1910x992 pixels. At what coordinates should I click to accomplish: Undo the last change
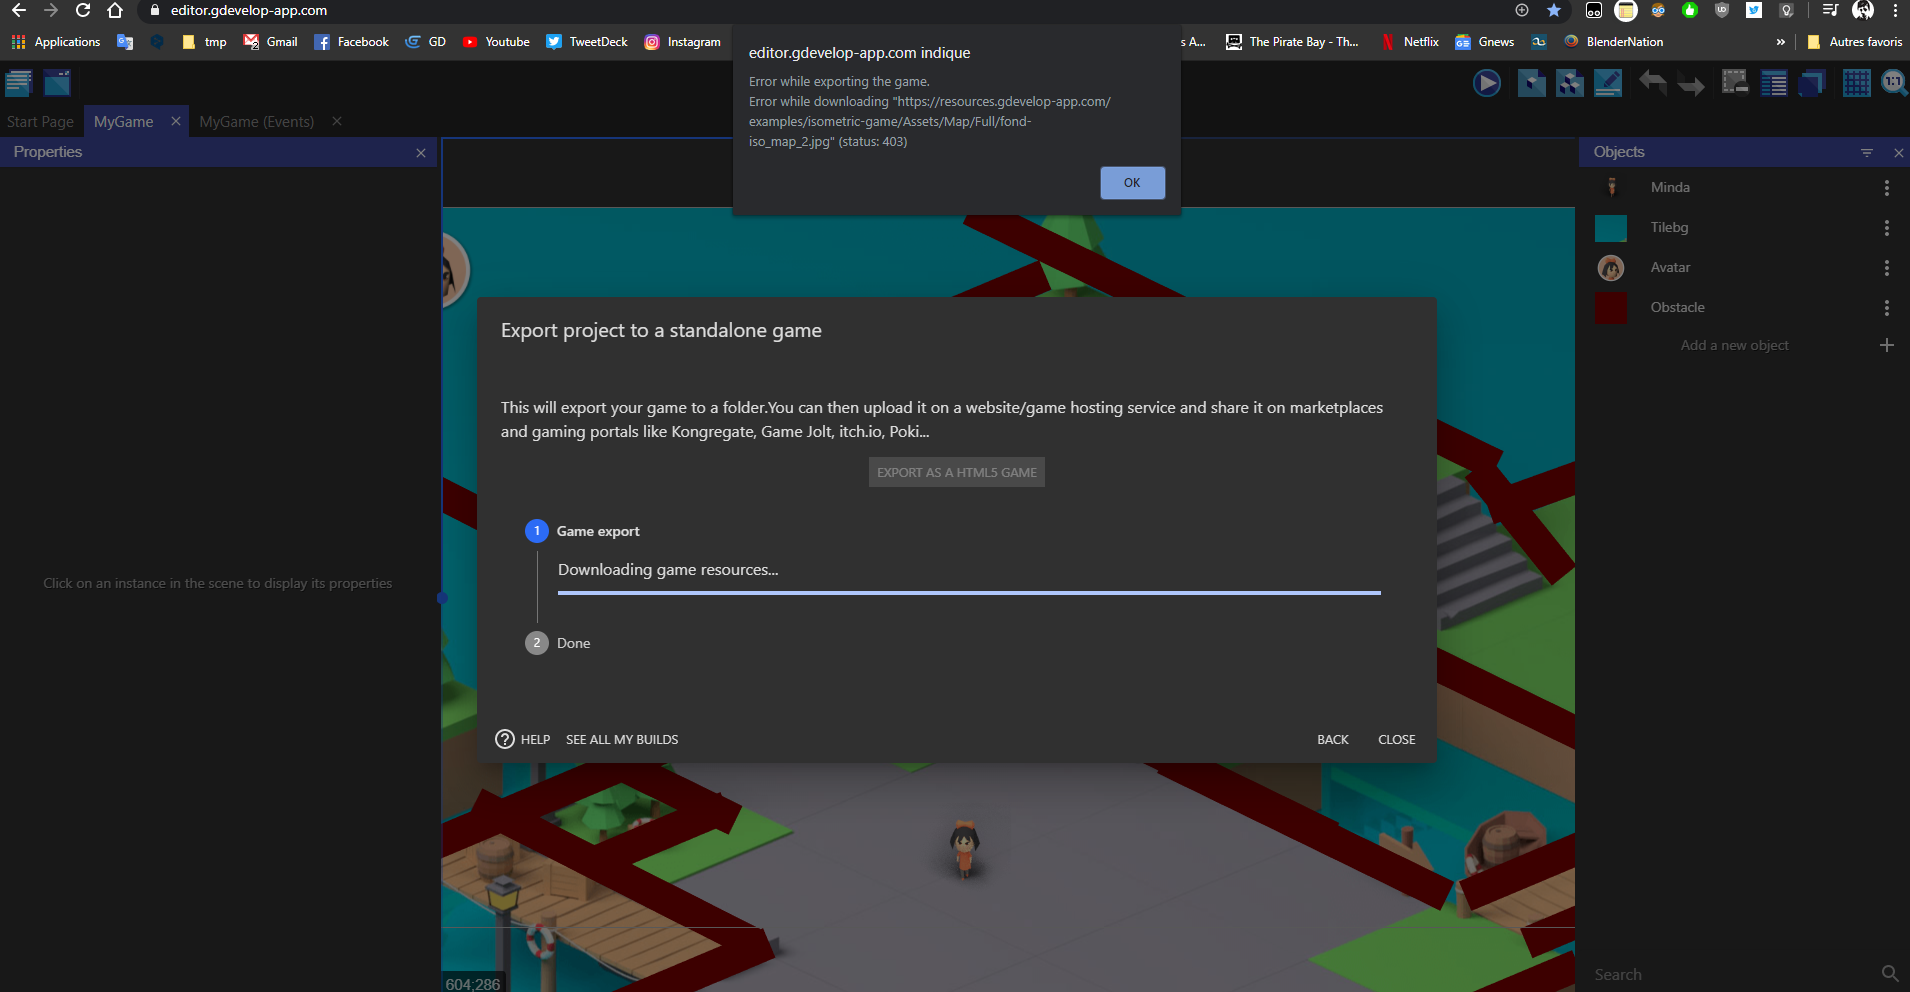click(x=1654, y=83)
